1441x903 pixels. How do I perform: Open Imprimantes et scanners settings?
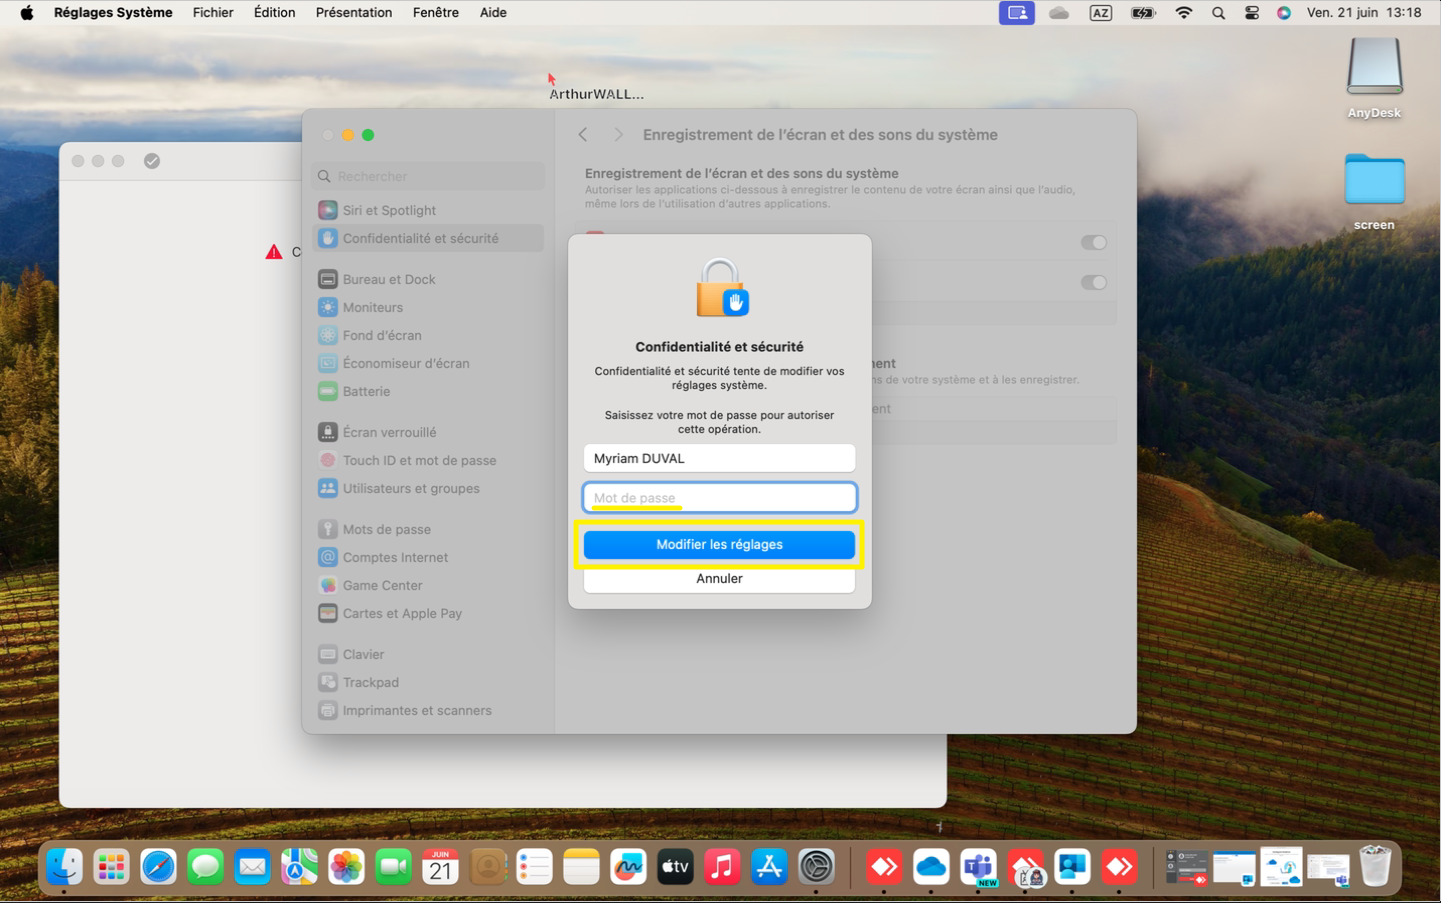tap(429, 710)
